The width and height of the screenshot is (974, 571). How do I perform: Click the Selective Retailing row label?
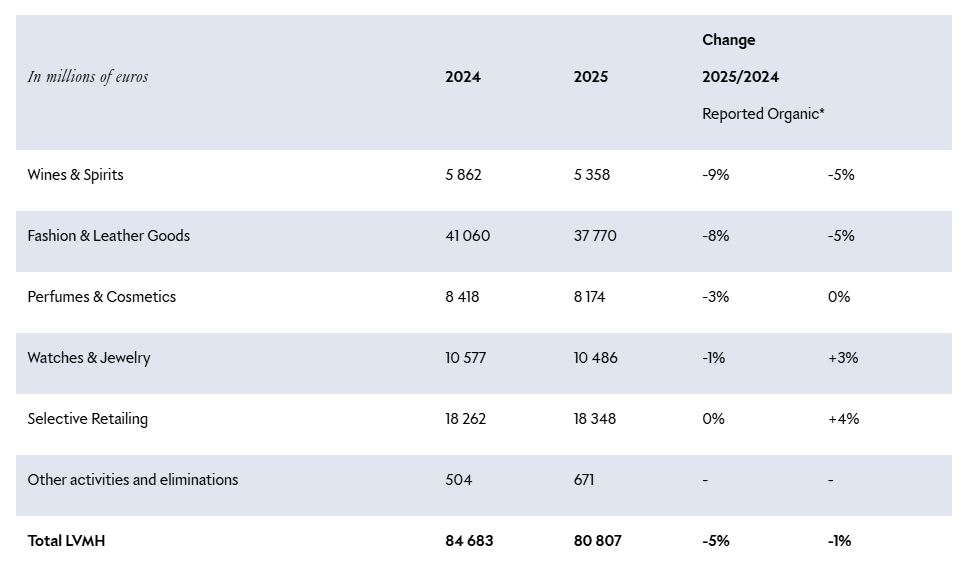pos(88,419)
